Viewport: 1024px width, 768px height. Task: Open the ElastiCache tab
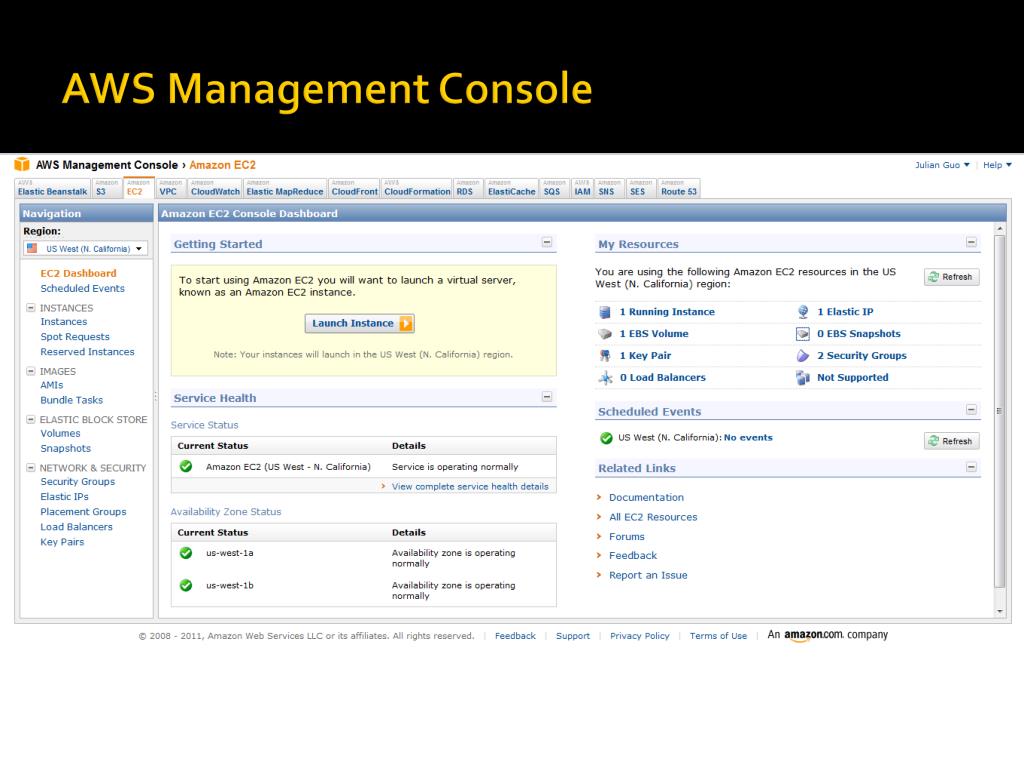(x=512, y=189)
